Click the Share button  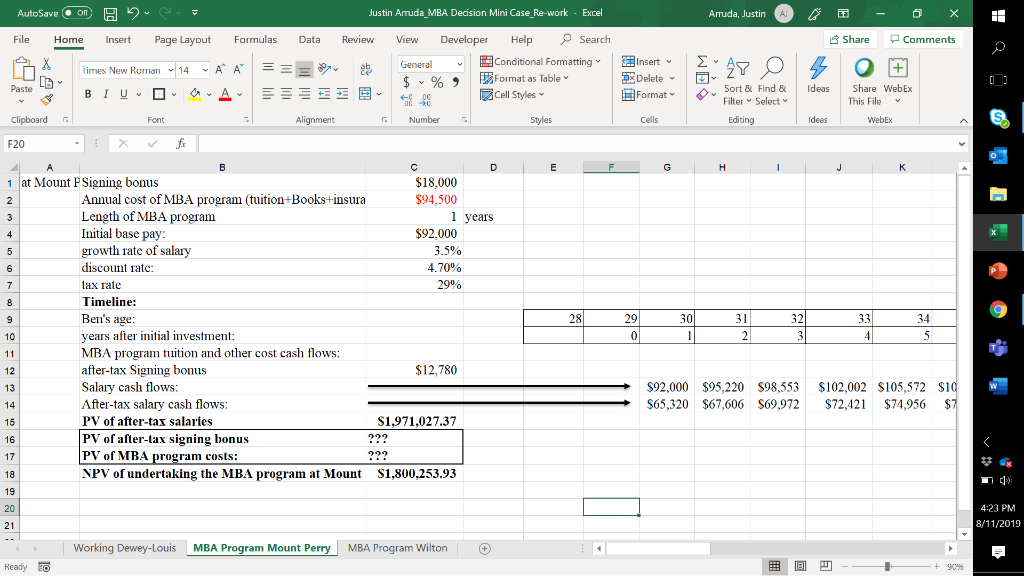[850, 39]
